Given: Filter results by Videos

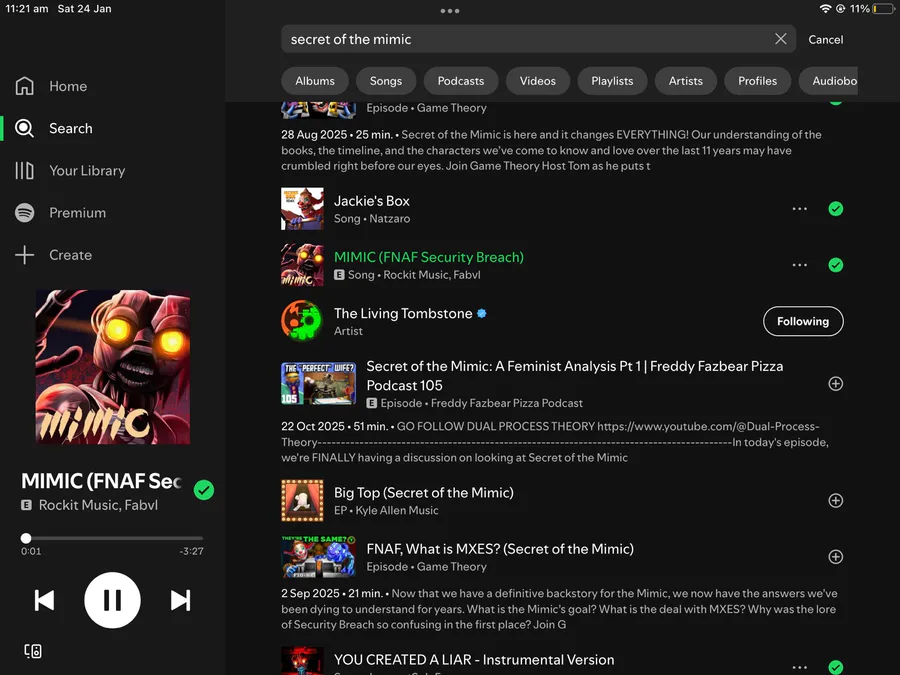Looking at the screenshot, I should [537, 81].
